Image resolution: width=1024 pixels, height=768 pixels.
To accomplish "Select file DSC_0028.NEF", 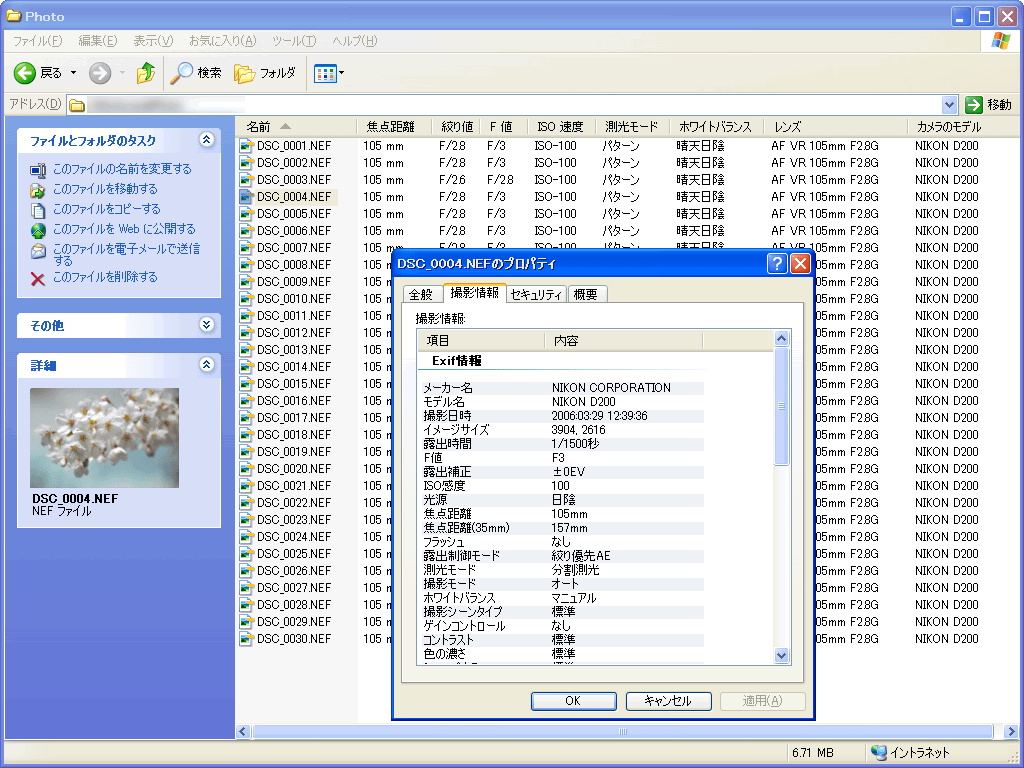I will click(294, 604).
